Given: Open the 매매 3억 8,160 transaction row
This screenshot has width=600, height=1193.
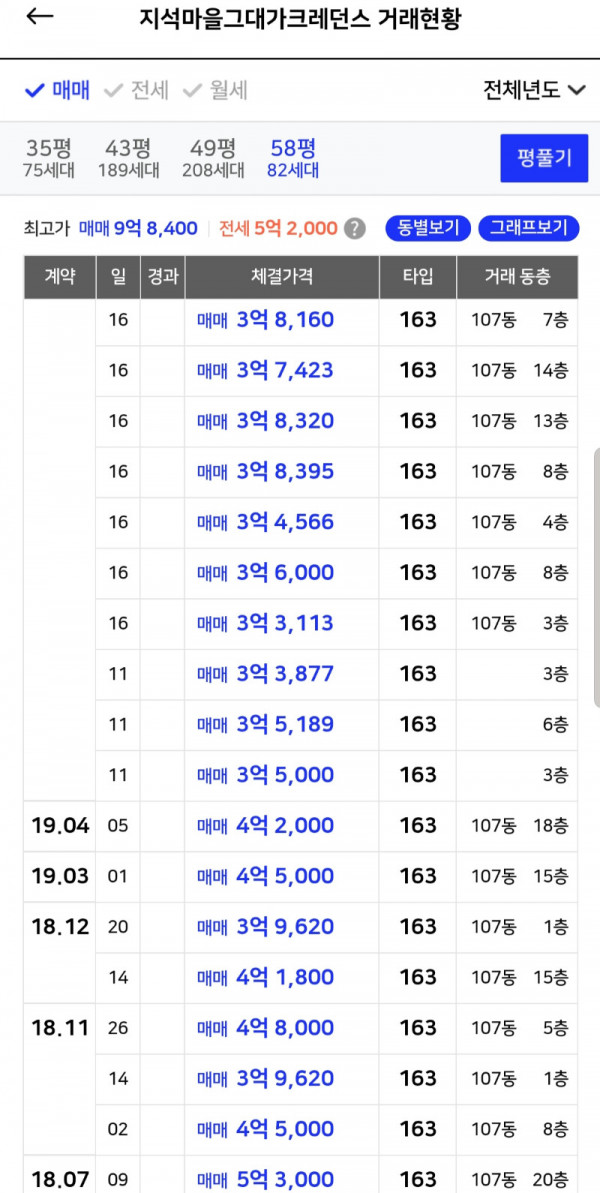Looking at the screenshot, I should pyautogui.click(x=300, y=320).
